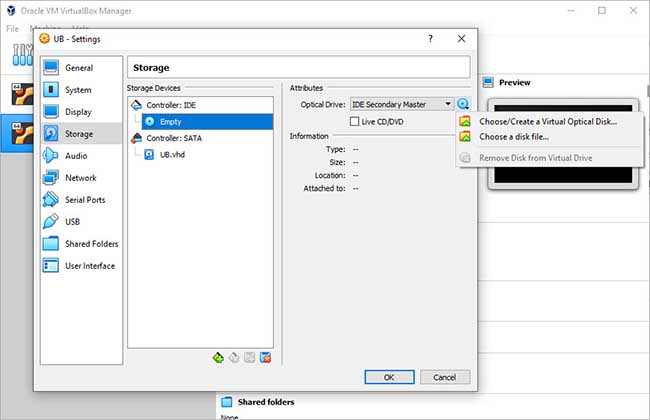Open Audio settings category
This screenshot has height=420, width=650.
81,156
